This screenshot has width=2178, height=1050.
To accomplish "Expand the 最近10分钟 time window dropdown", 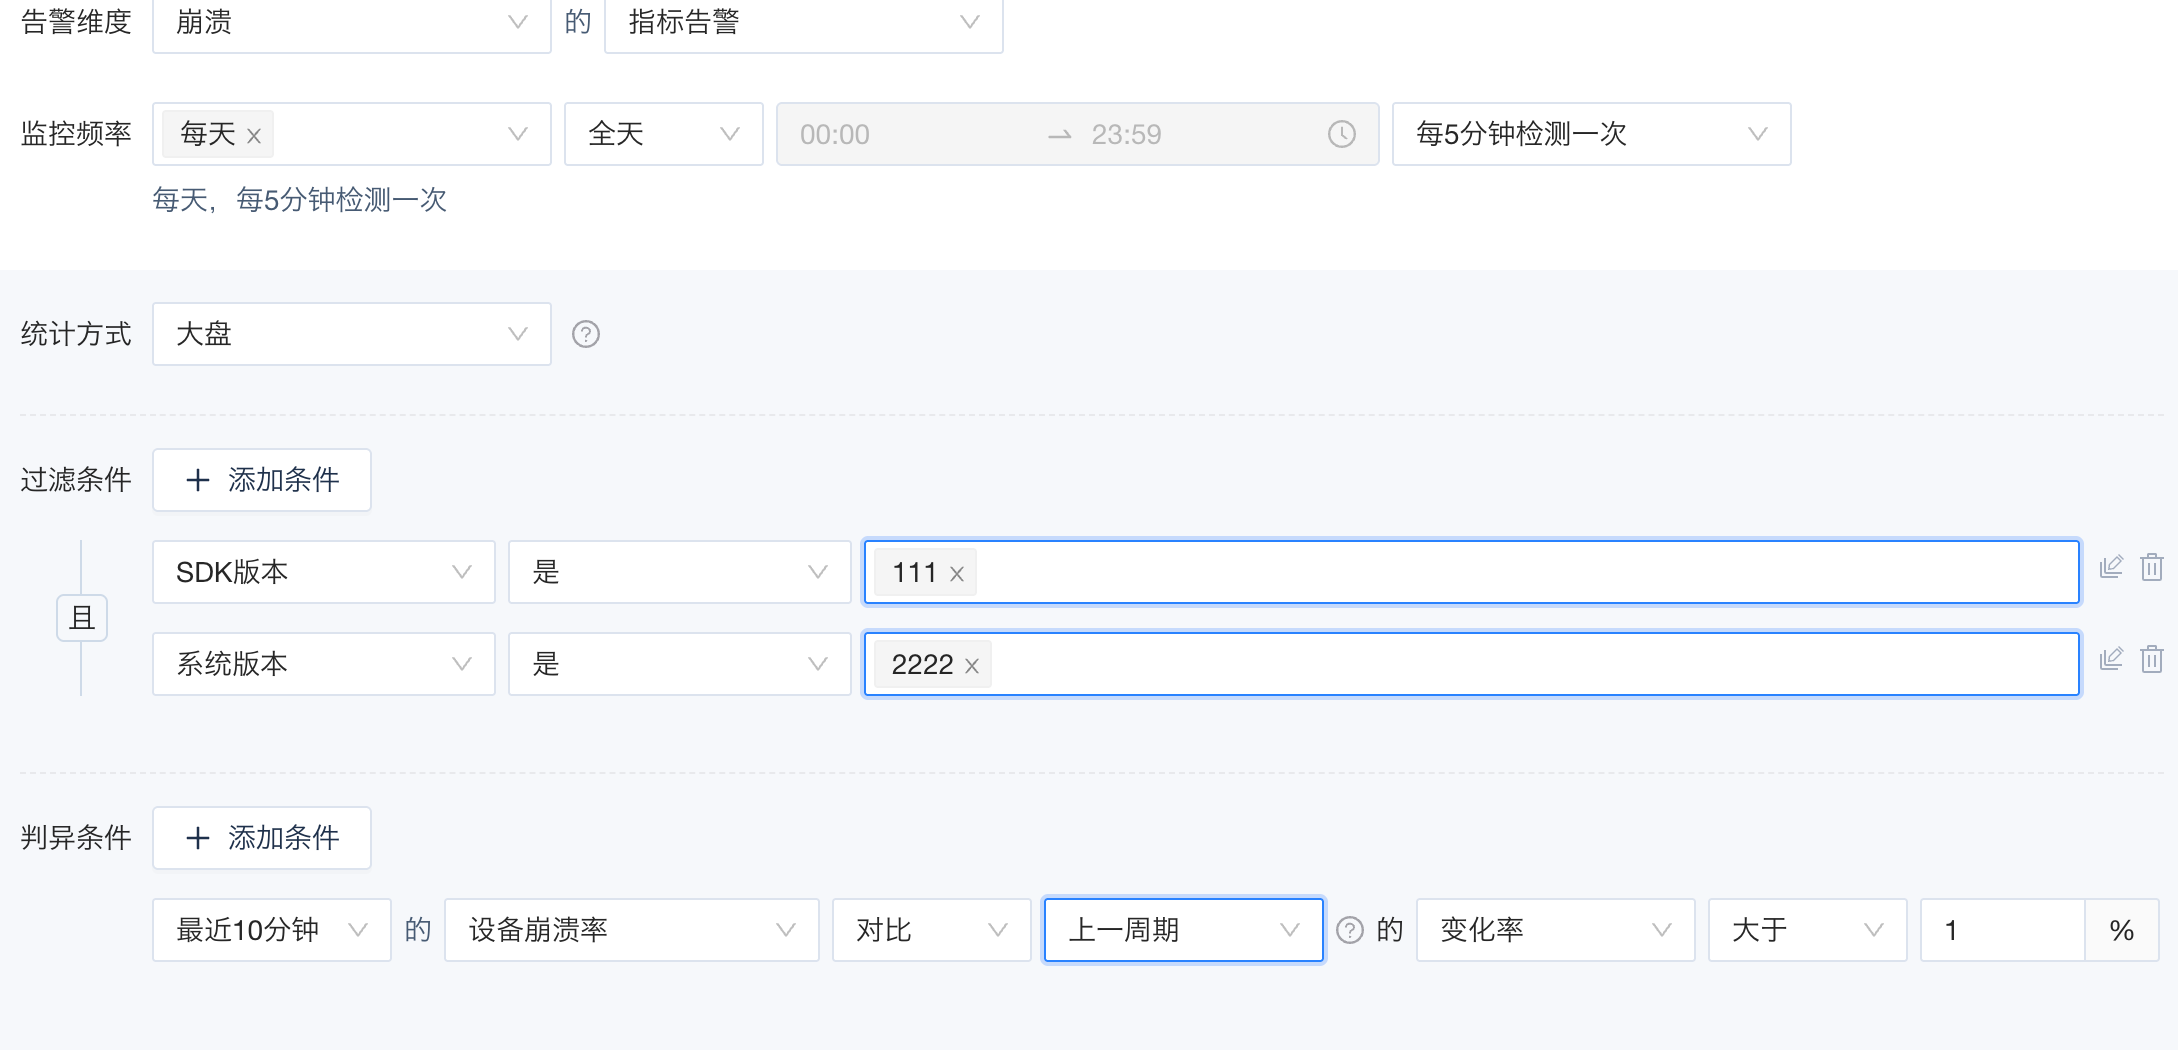I will point(271,930).
